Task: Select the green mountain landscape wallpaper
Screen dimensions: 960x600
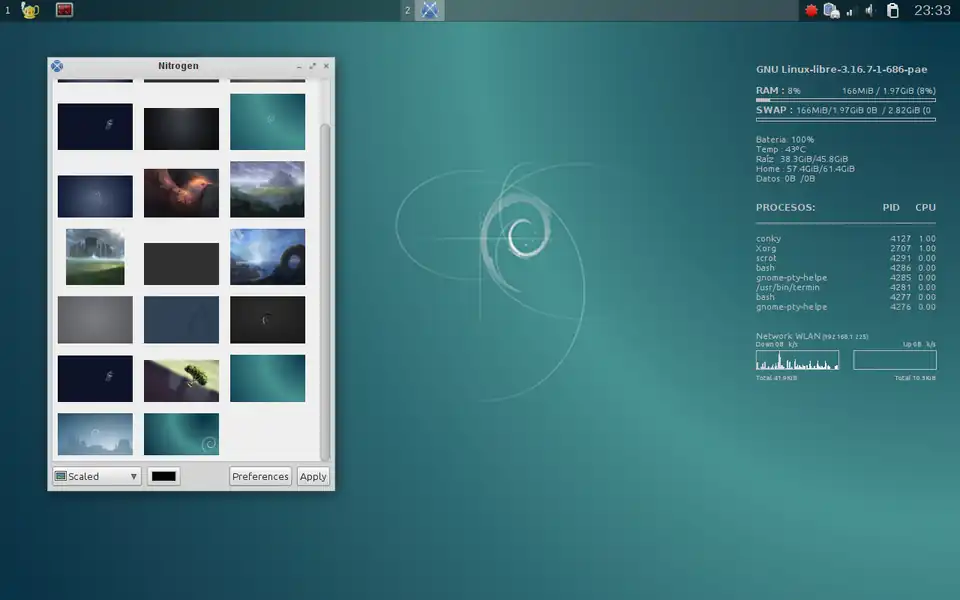Action: [x=267, y=190]
